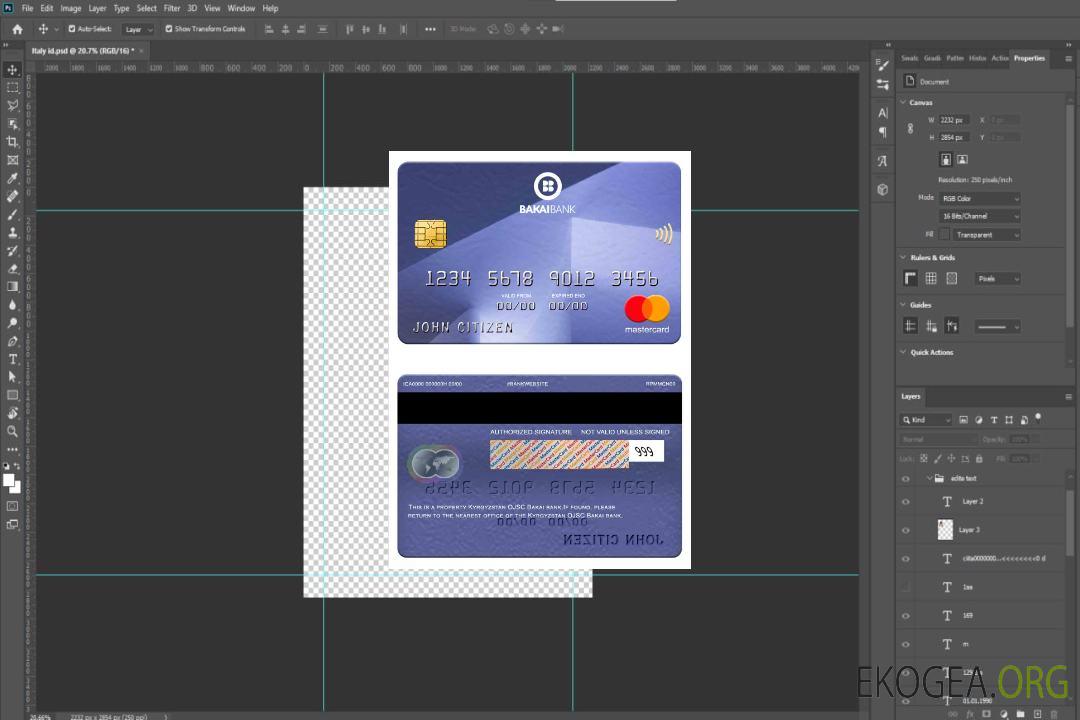Hide Layer 3 using its eye icon
Viewport: 1080px width, 720px height.
[906, 531]
